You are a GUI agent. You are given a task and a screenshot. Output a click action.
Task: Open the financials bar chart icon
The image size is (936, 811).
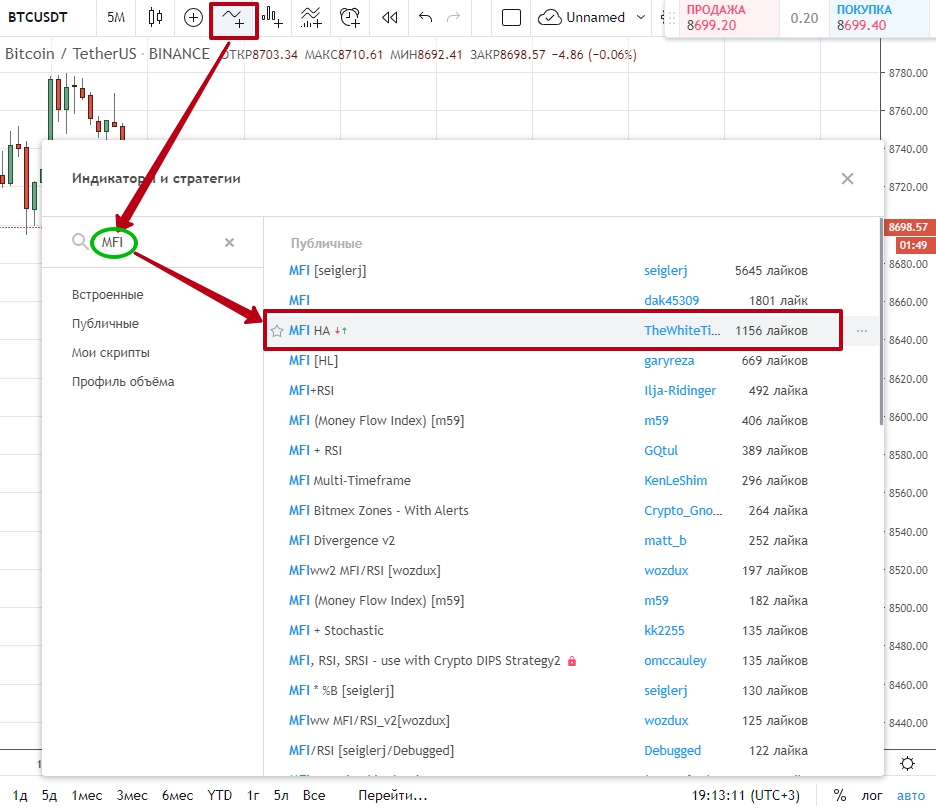pos(271,17)
